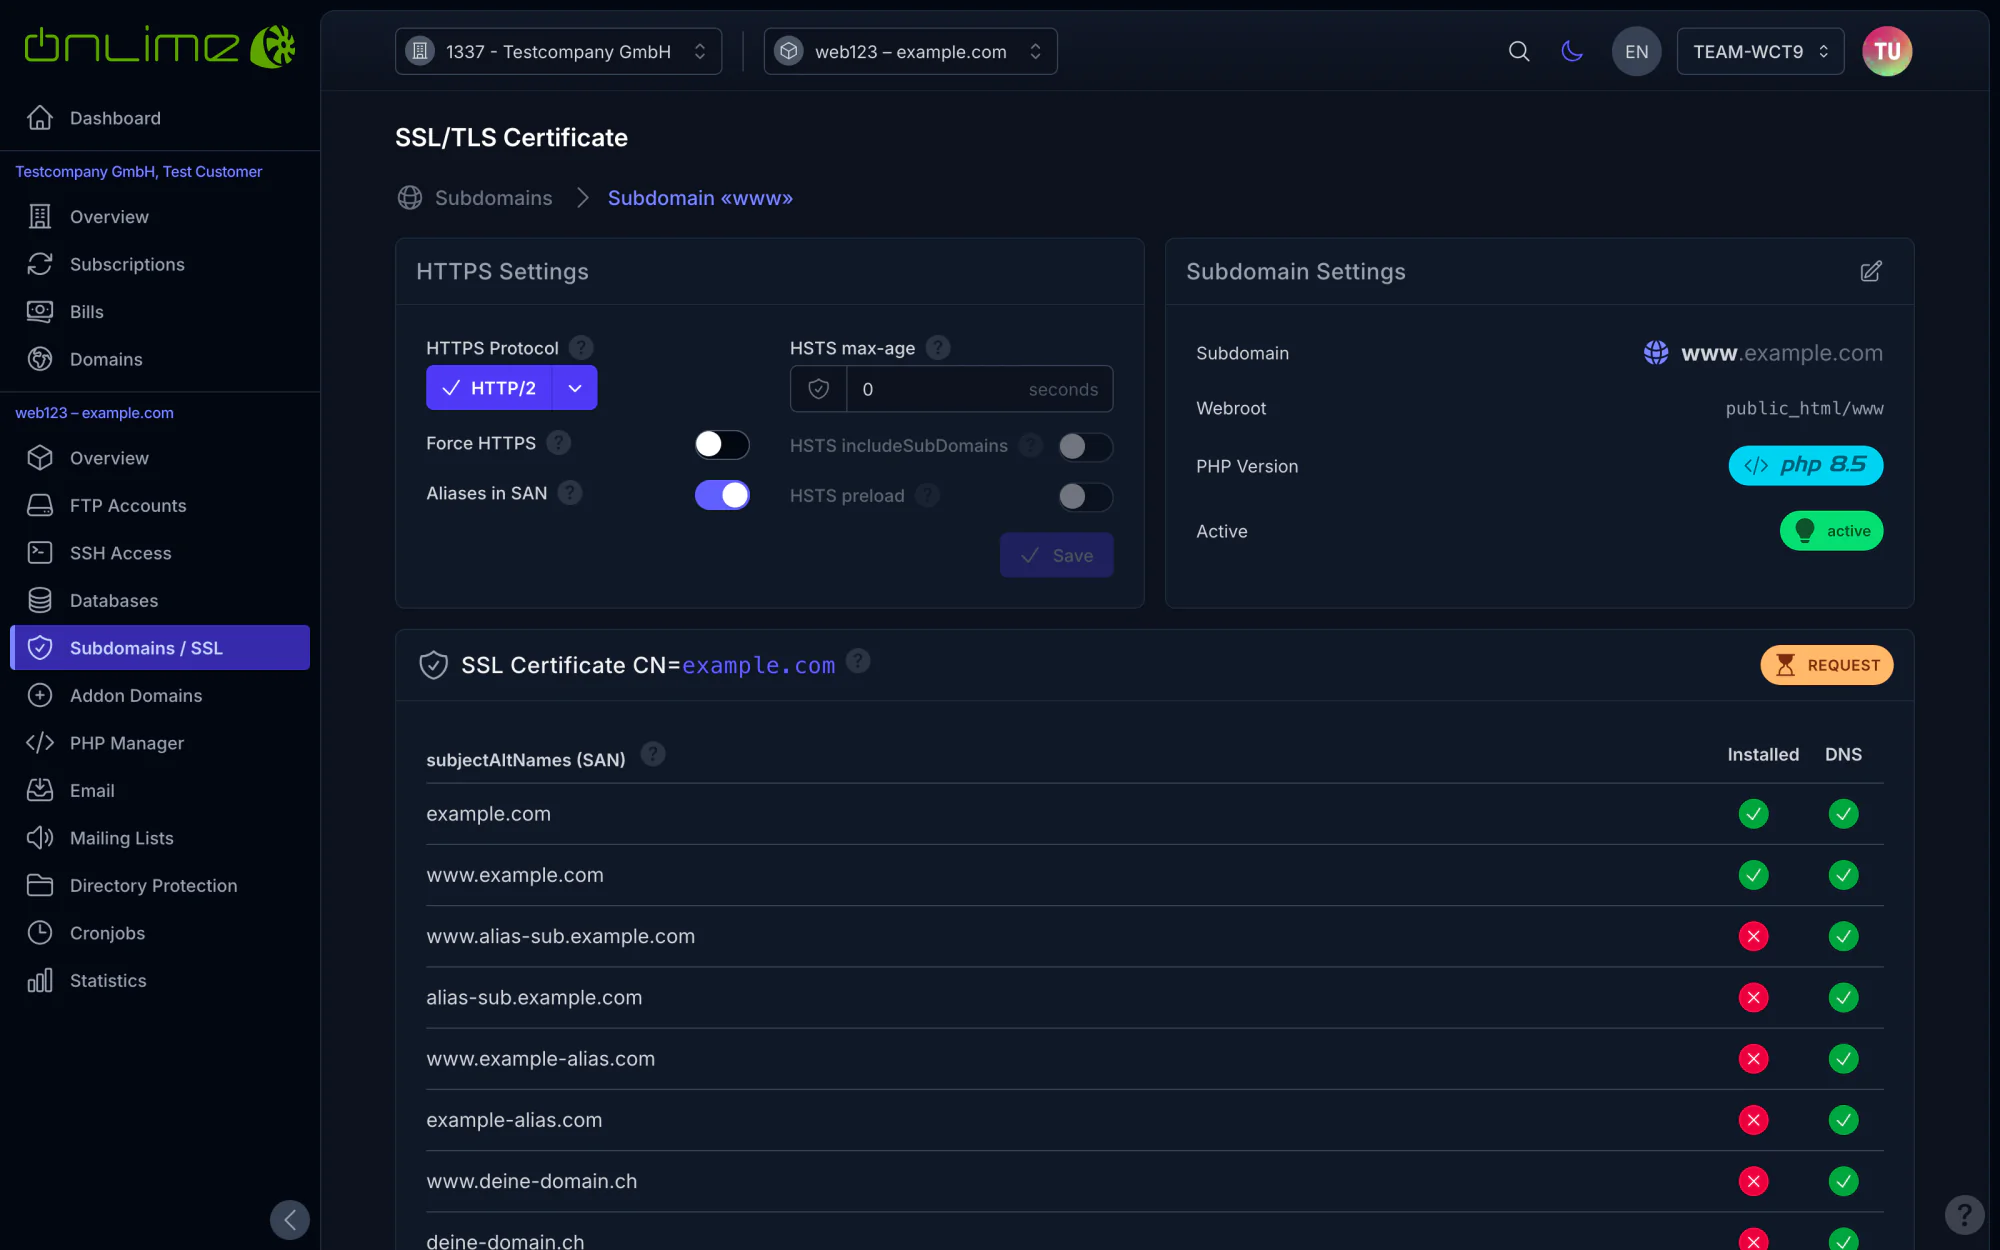Screen dimensions: 2000x1250
Task: Open the 1337 - Testcompany GmbH selector
Action: [x=558, y=51]
